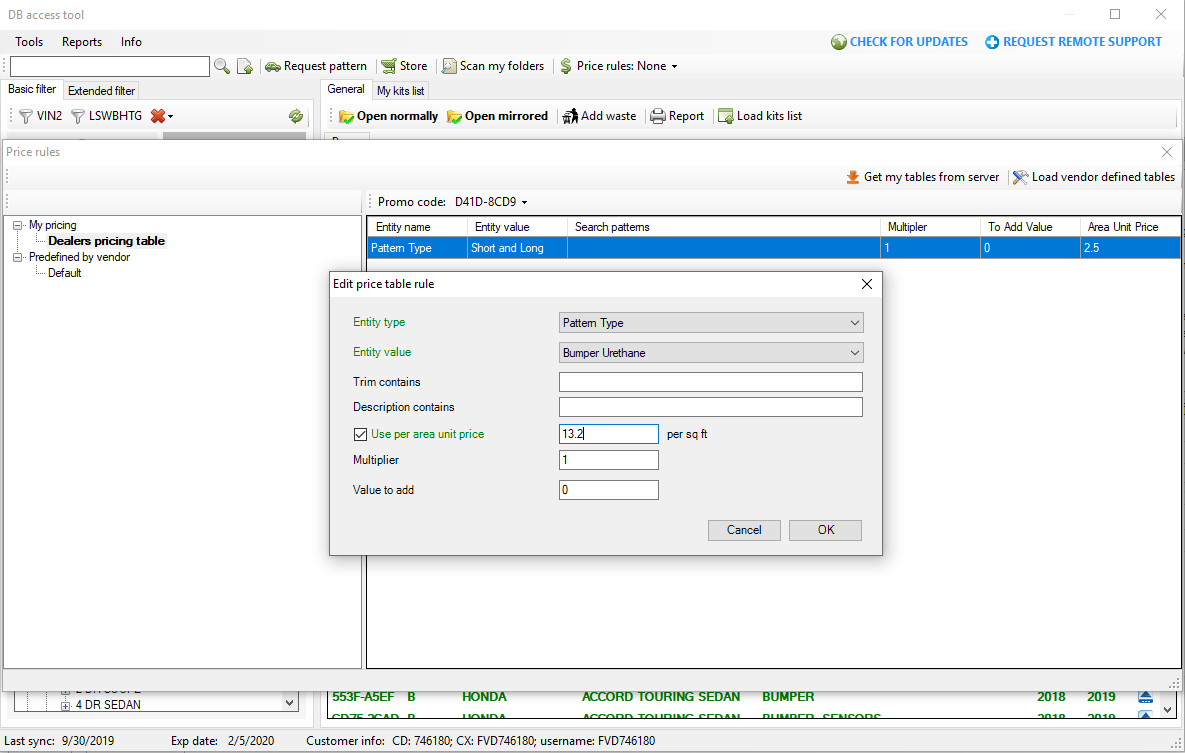
Task: Switch to the Extended filter tab
Action: pyautogui.click(x=101, y=91)
